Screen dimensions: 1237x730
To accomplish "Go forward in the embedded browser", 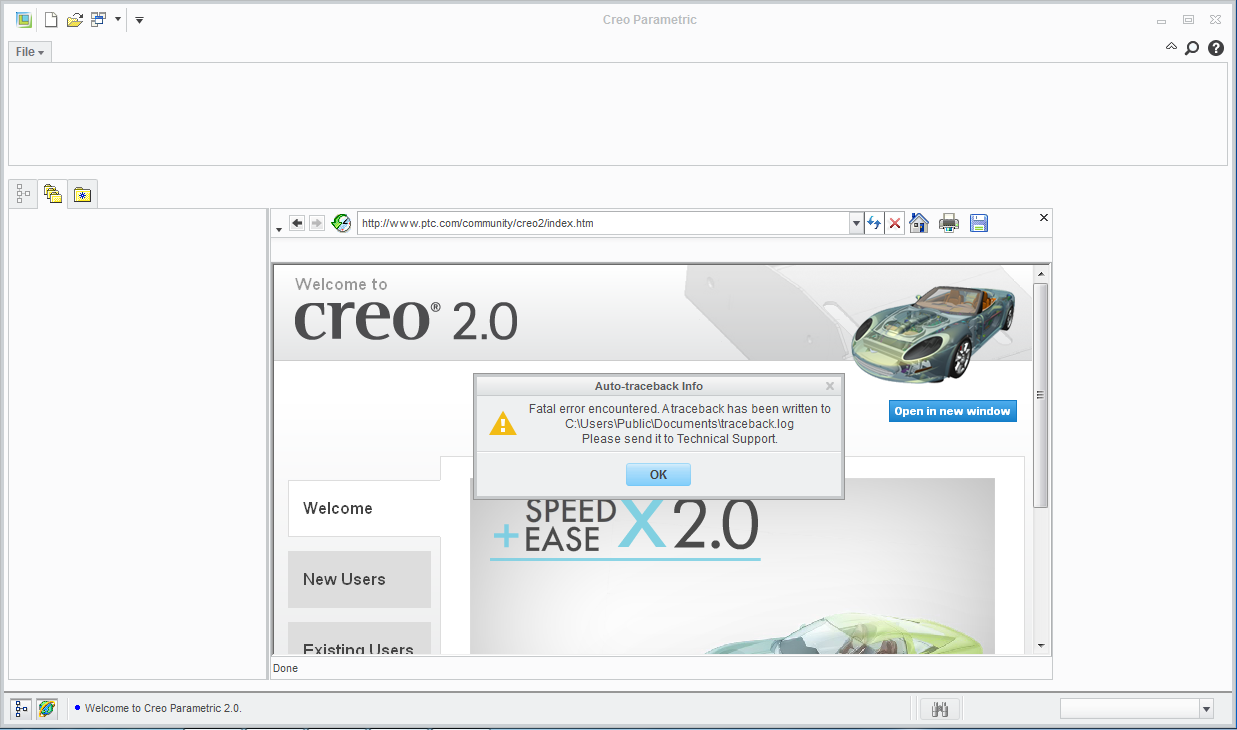I will tap(317, 223).
